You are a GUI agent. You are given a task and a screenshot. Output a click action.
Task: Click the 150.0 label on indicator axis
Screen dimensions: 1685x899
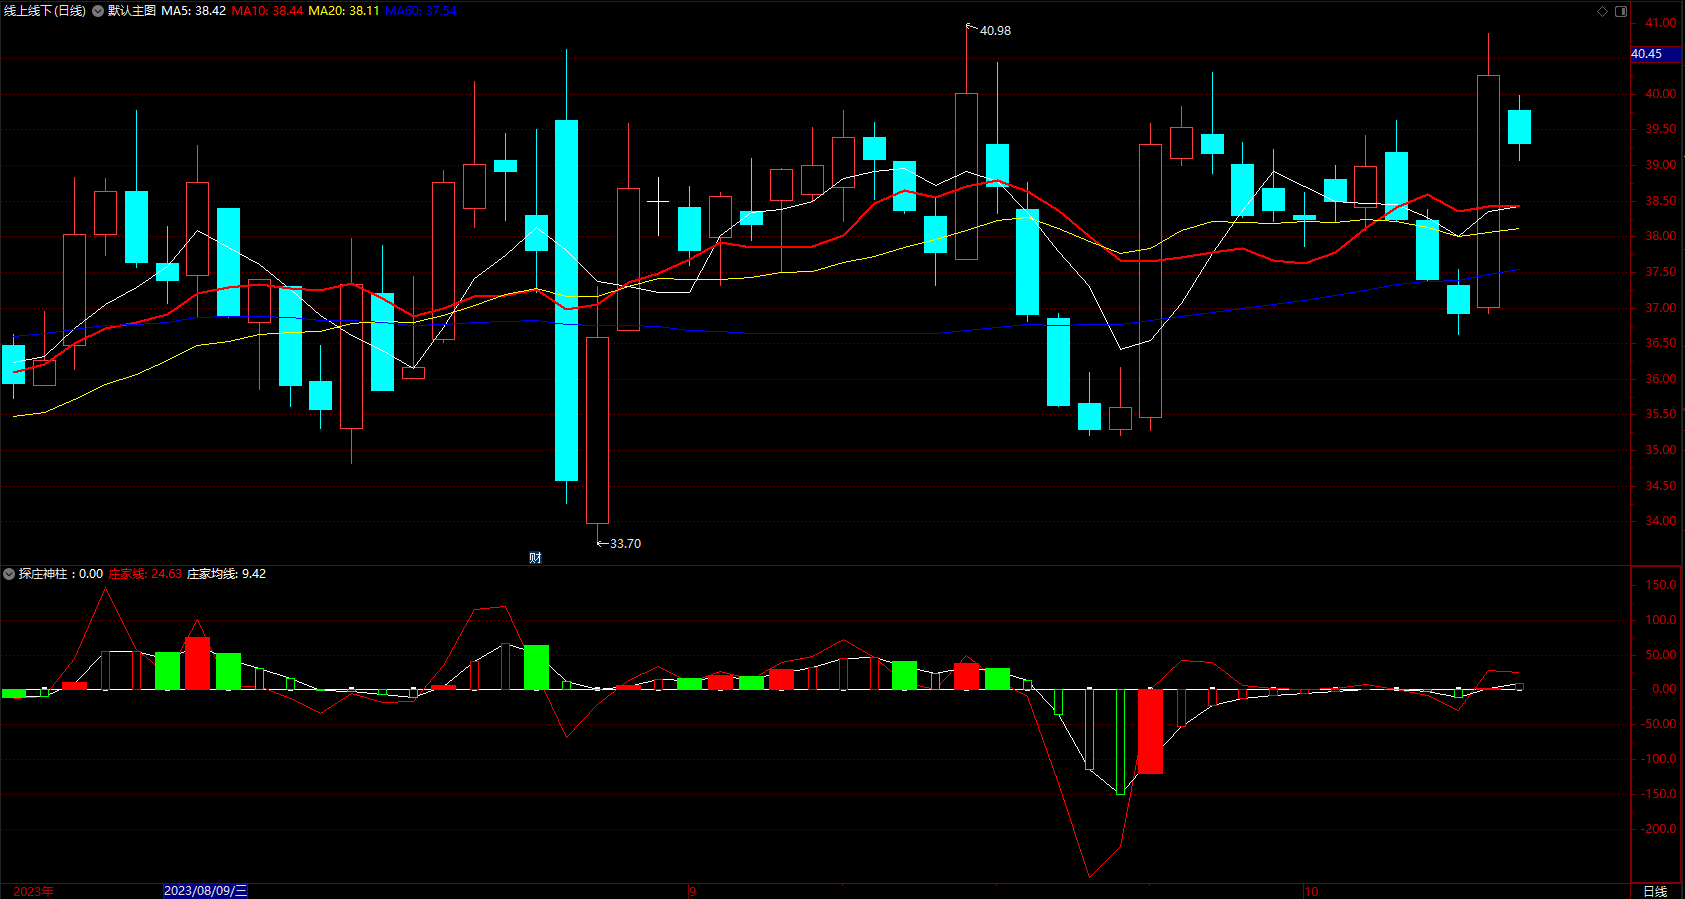1660,585
